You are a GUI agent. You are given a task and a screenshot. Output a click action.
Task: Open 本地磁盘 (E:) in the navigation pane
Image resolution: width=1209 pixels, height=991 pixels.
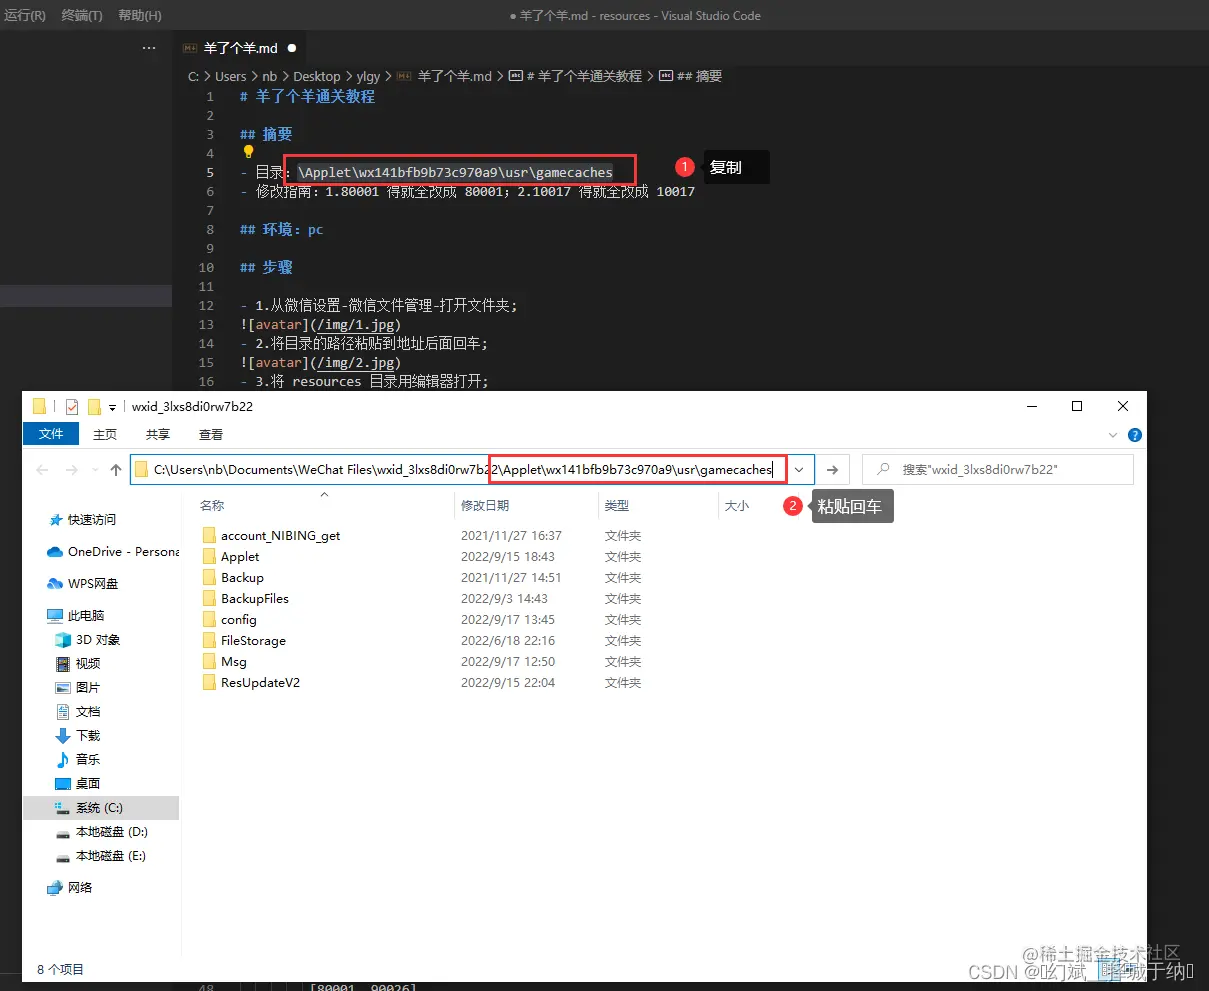(x=111, y=856)
